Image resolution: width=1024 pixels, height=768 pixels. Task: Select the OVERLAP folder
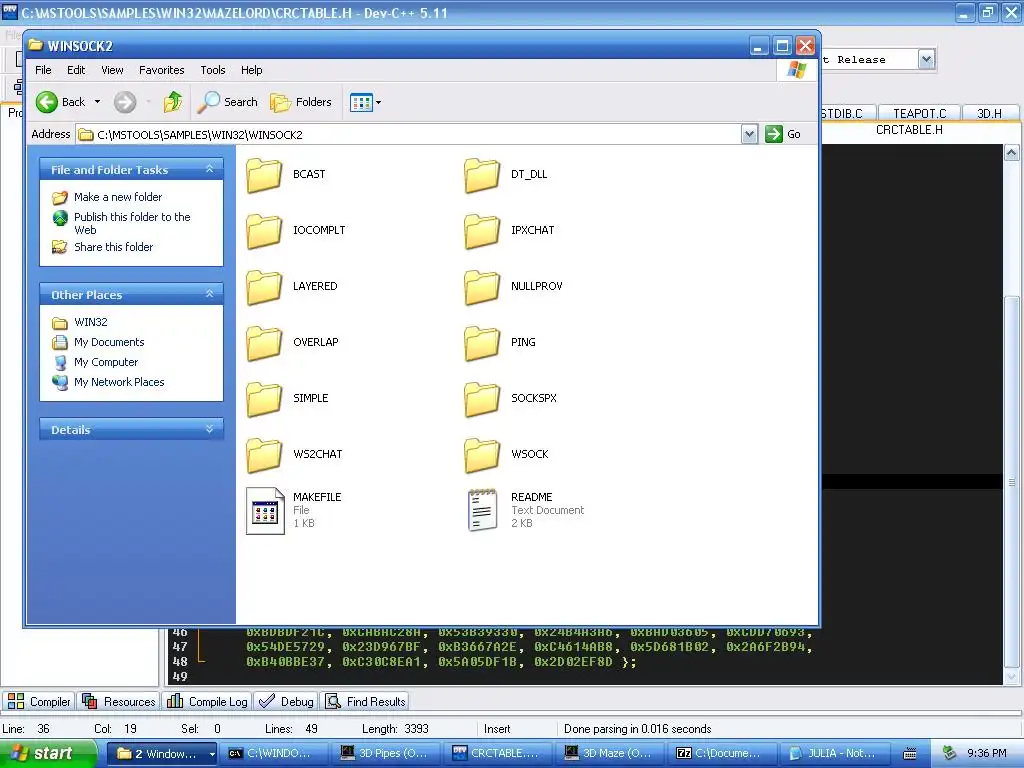tap(264, 343)
